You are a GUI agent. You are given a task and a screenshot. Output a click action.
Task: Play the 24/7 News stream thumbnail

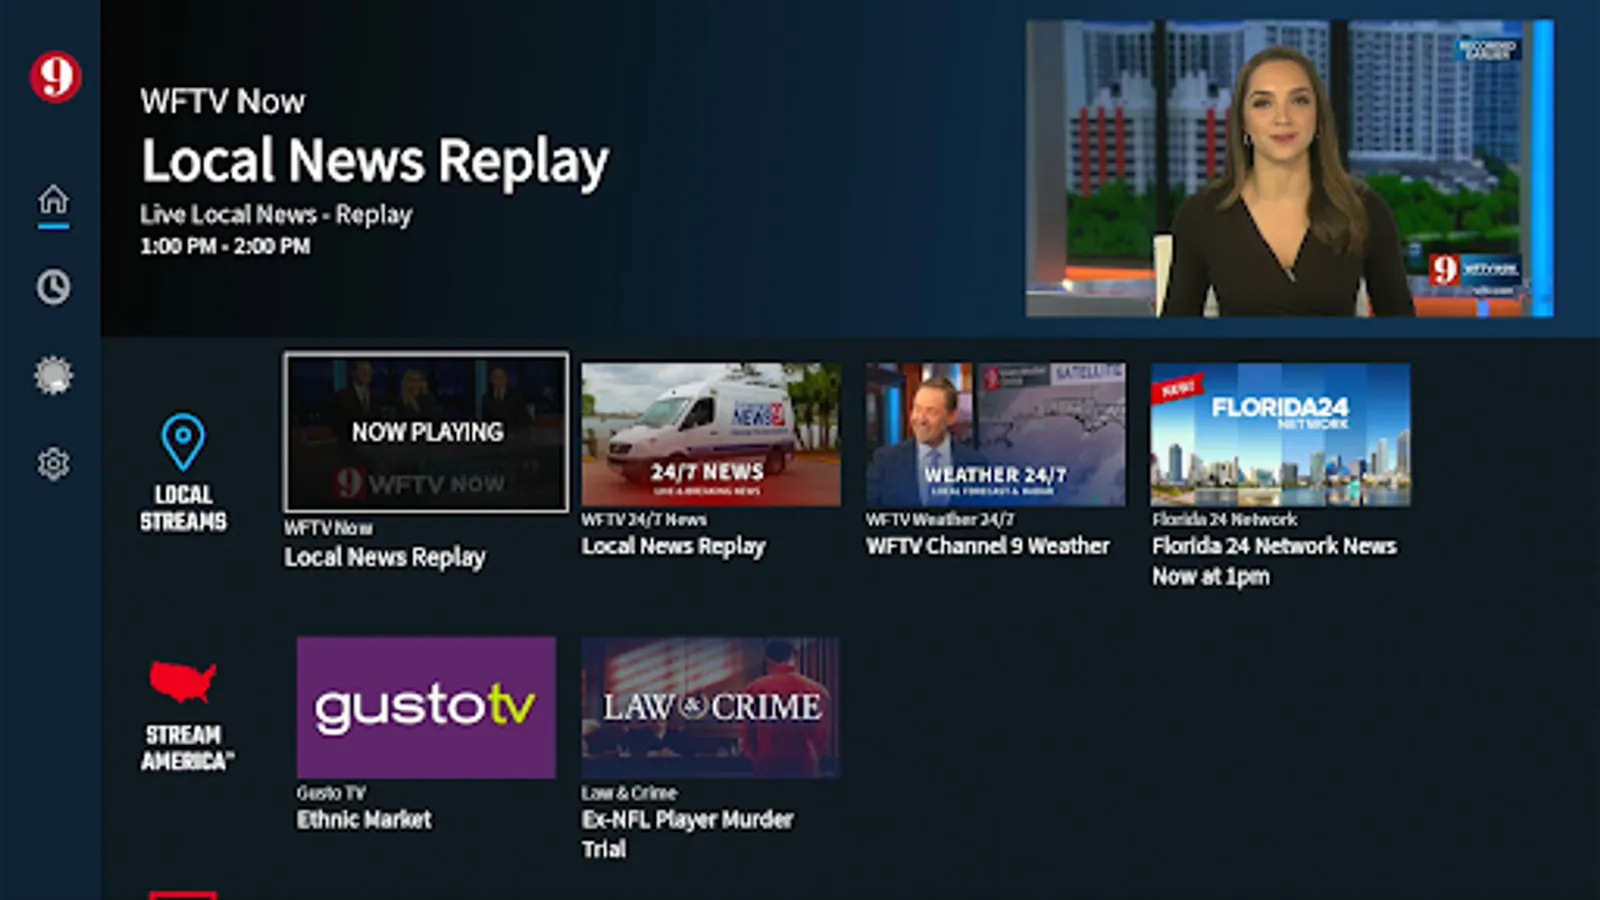[x=711, y=434]
